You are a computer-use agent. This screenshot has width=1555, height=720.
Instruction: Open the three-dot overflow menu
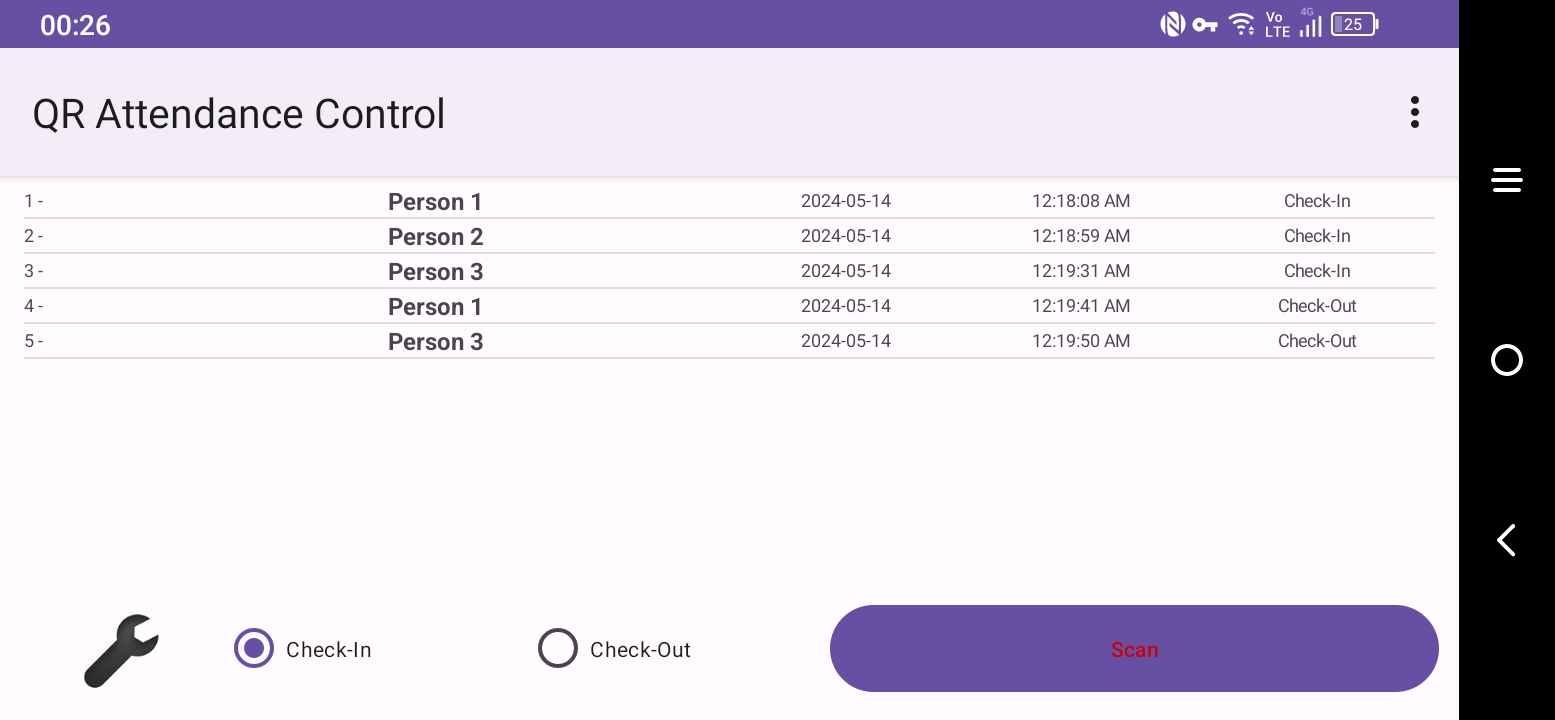1414,113
